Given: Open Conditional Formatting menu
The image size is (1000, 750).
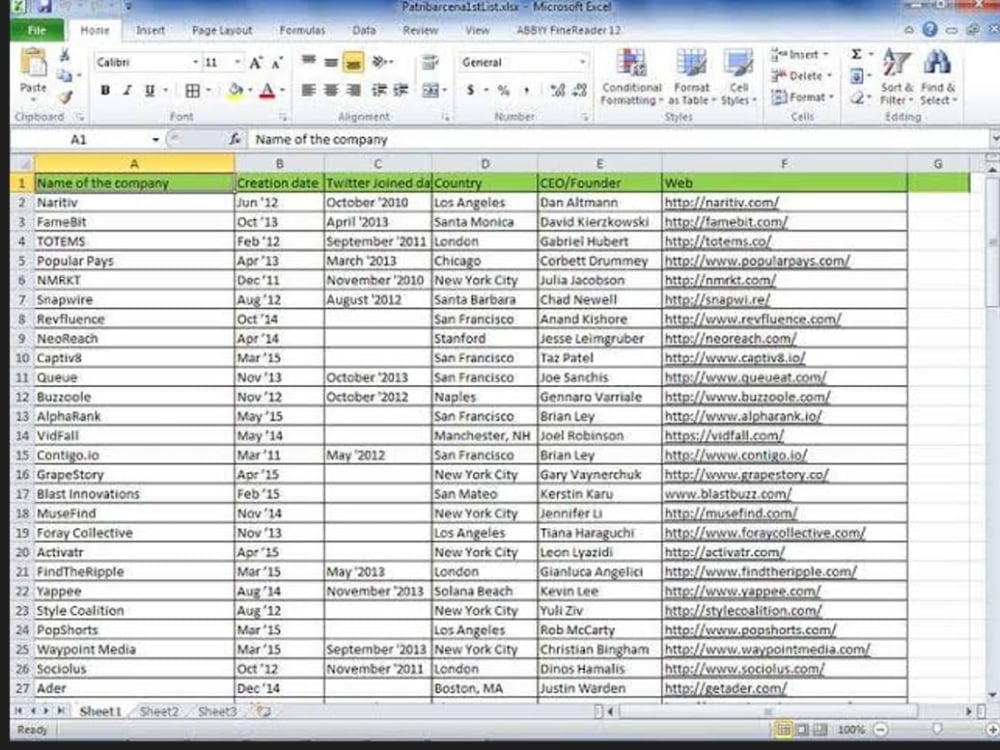Looking at the screenshot, I should pyautogui.click(x=631, y=77).
